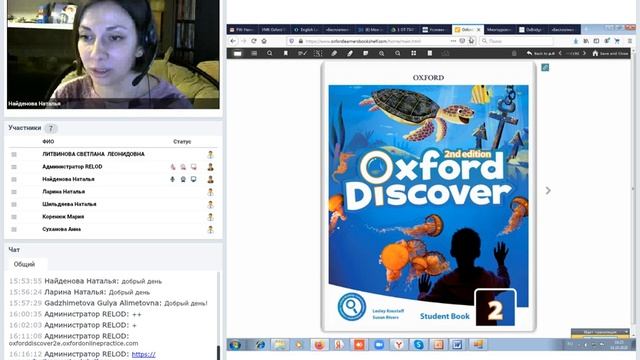Screen dimensions: 640x360
Task: Click the answer check tool icon
Action: [x=302, y=53]
